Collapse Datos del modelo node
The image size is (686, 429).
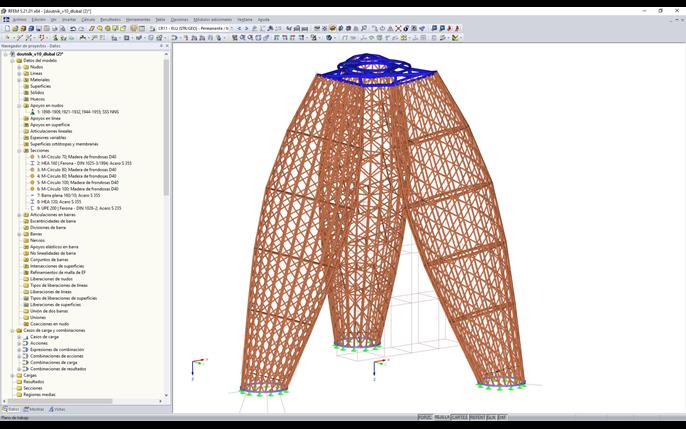13,60
